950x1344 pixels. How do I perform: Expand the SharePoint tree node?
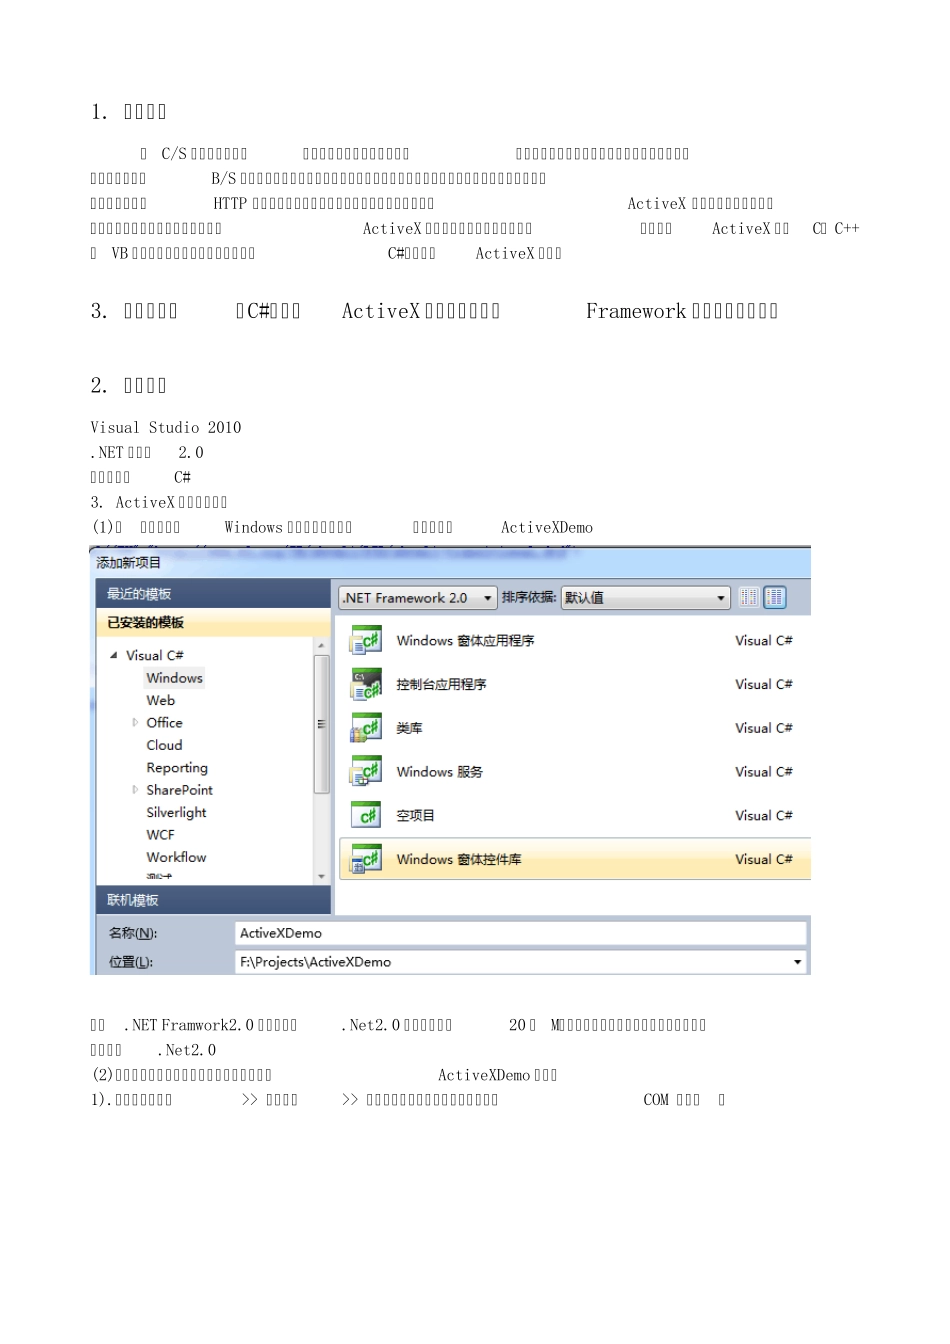pyautogui.click(x=135, y=790)
